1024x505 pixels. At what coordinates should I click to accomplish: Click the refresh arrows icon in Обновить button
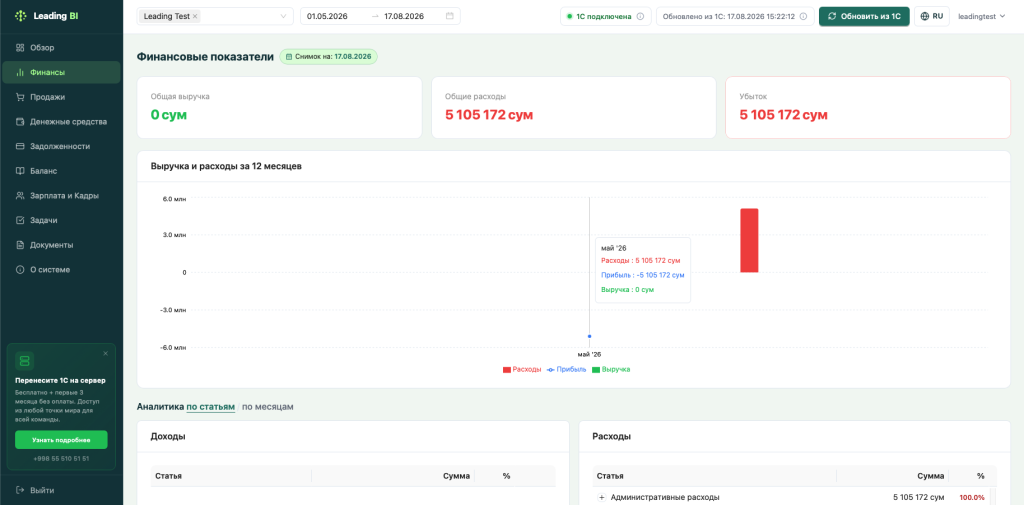[832, 16]
